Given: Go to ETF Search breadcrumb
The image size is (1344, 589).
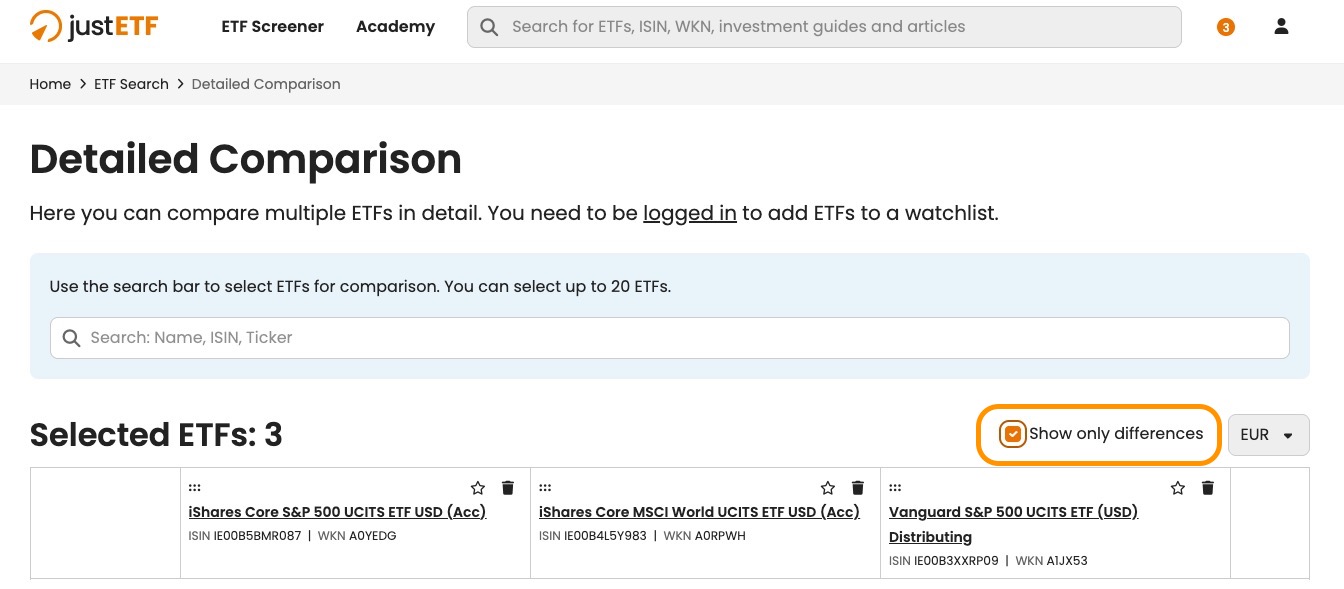Looking at the screenshot, I should 131,84.
